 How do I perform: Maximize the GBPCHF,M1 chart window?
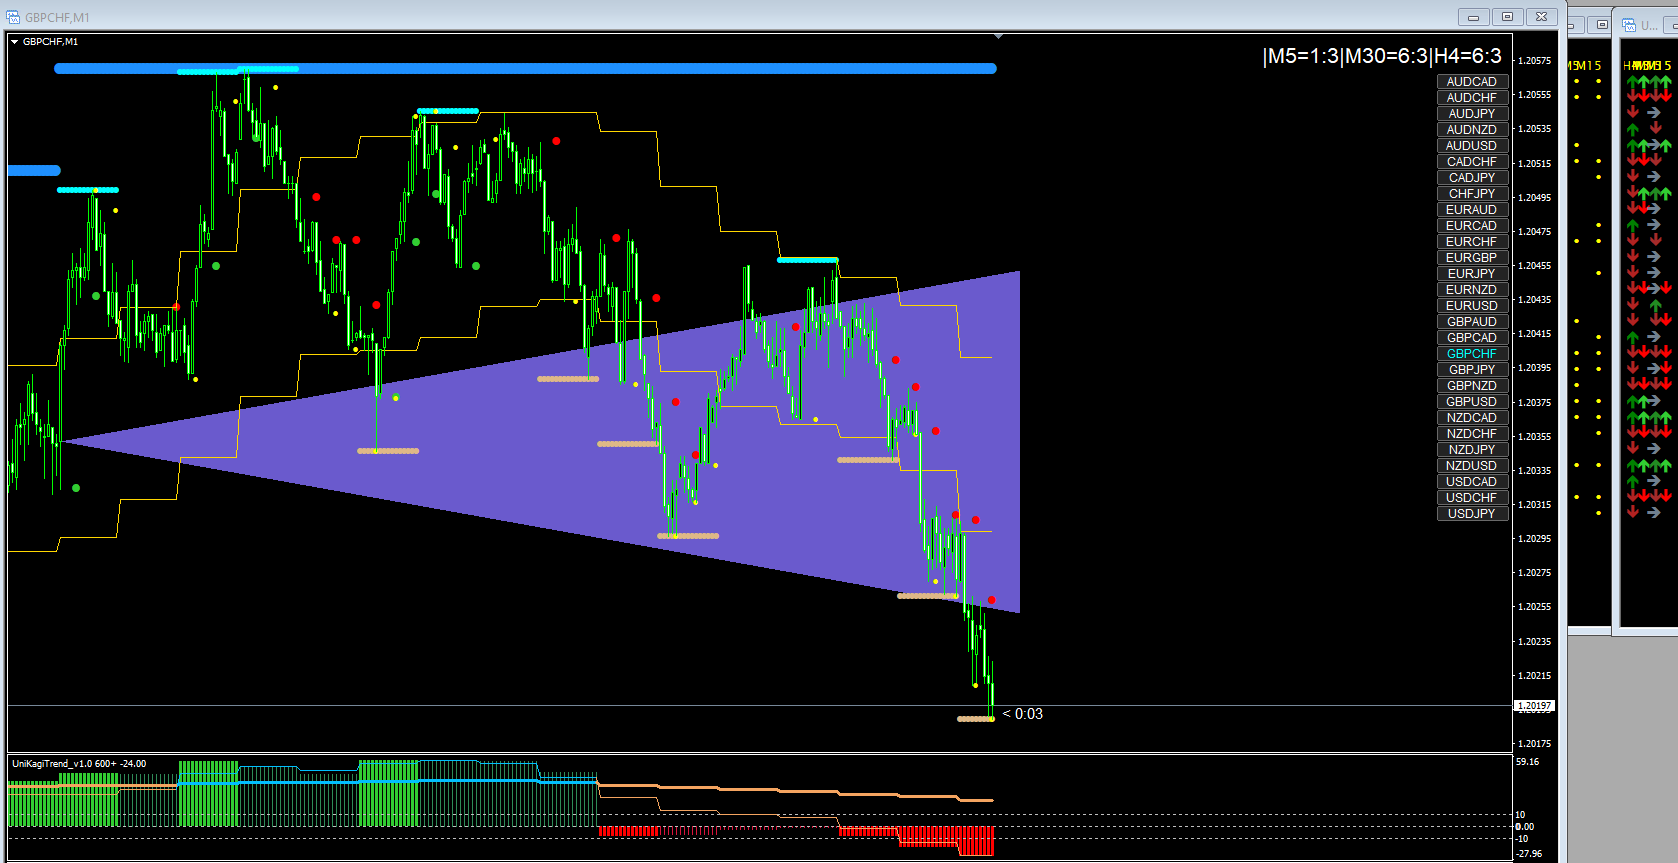1508,17
